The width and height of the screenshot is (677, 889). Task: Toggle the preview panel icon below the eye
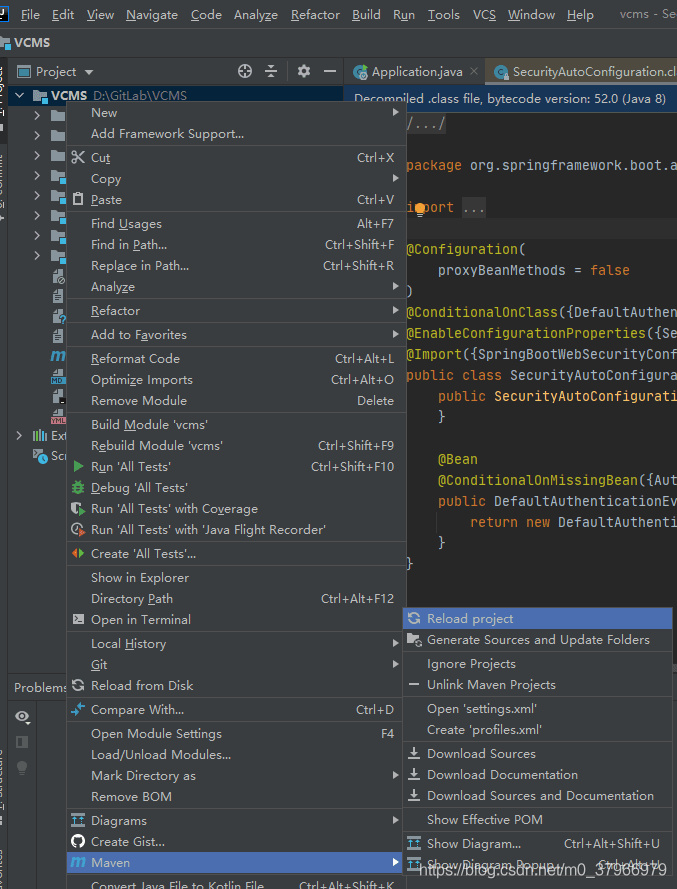22,741
